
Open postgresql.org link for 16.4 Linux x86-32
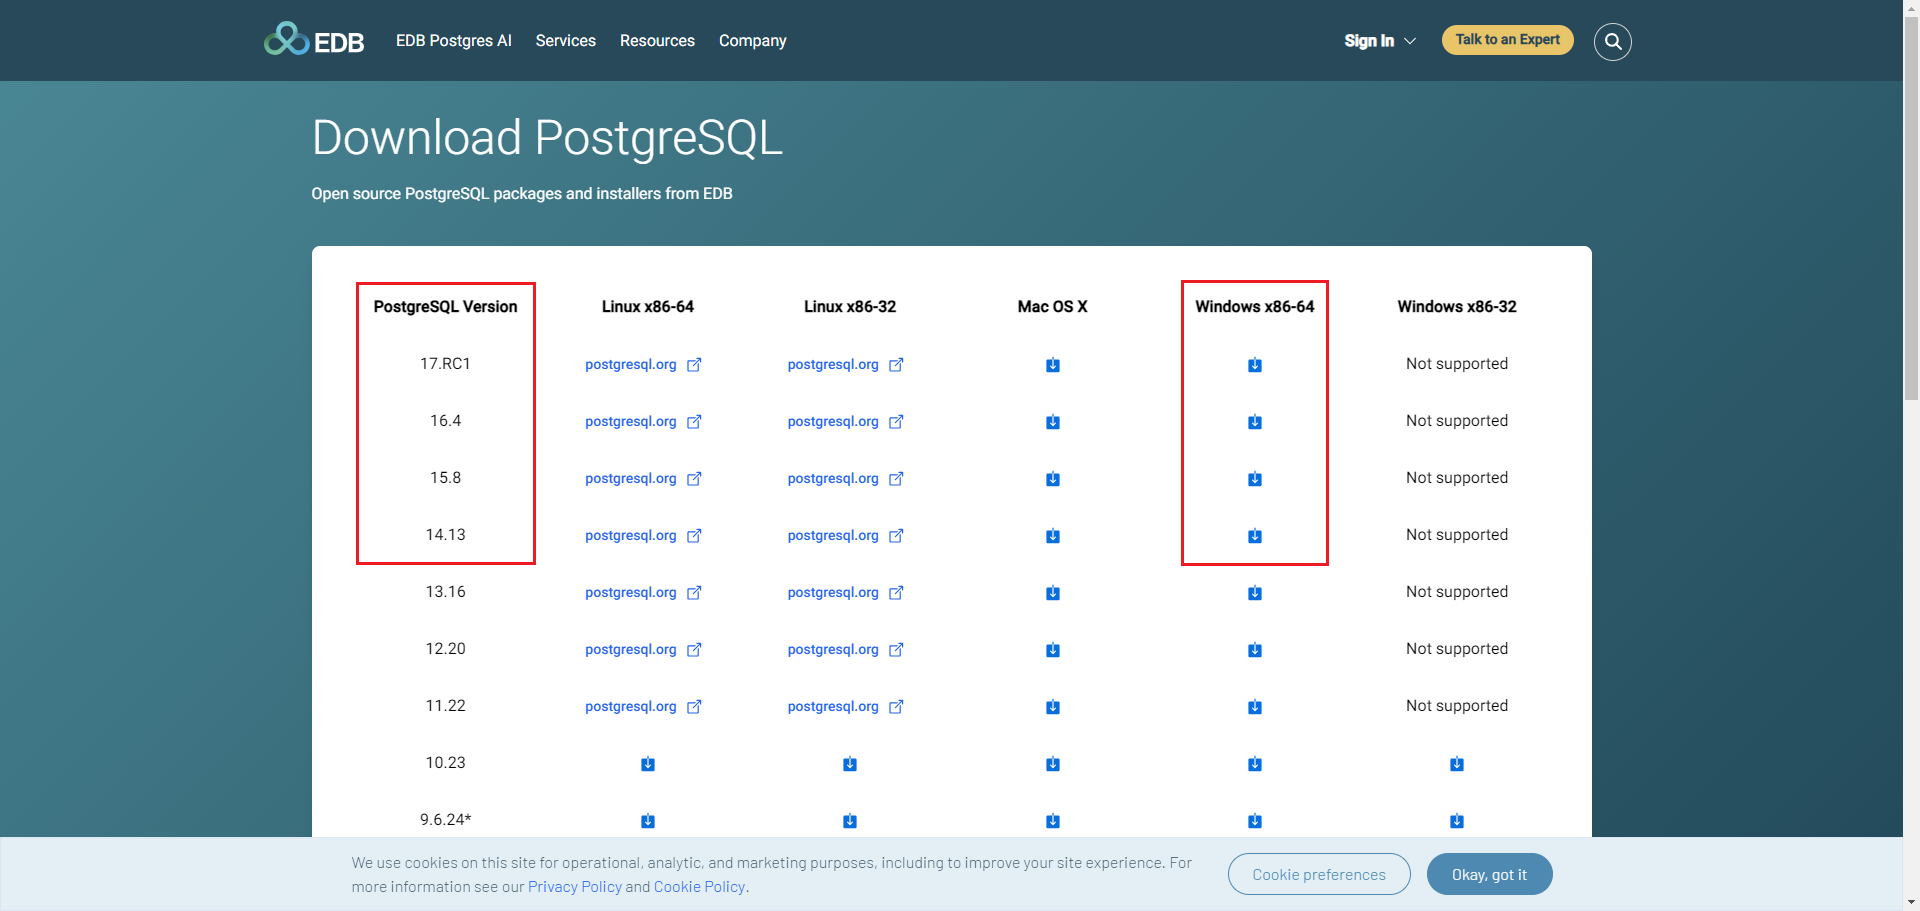(x=845, y=422)
